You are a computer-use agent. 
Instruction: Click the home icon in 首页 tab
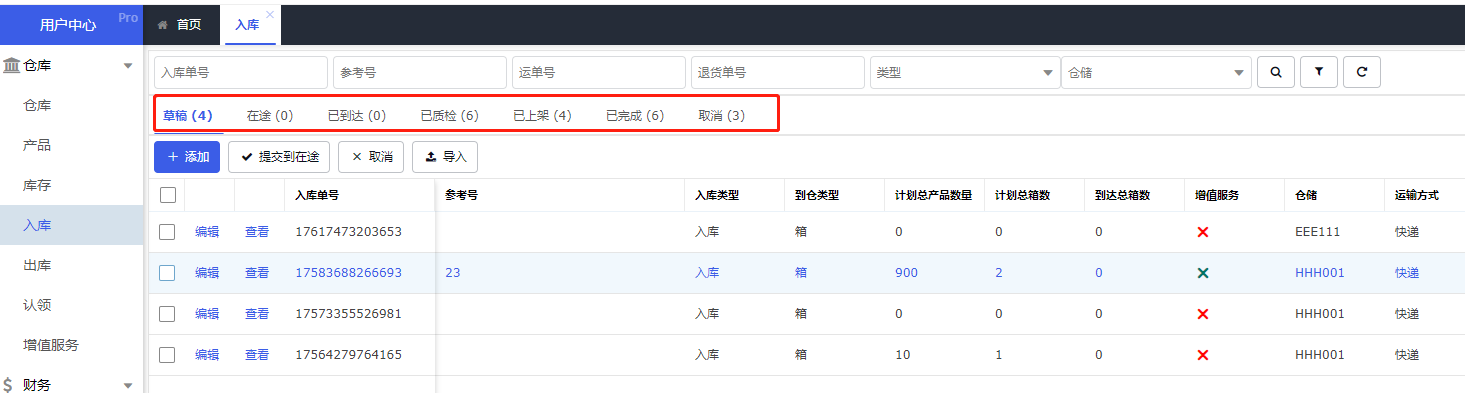click(162, 25)
